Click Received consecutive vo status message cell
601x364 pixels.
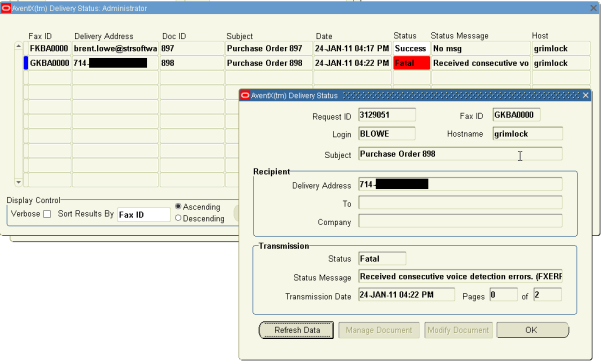tap(481, 63)
